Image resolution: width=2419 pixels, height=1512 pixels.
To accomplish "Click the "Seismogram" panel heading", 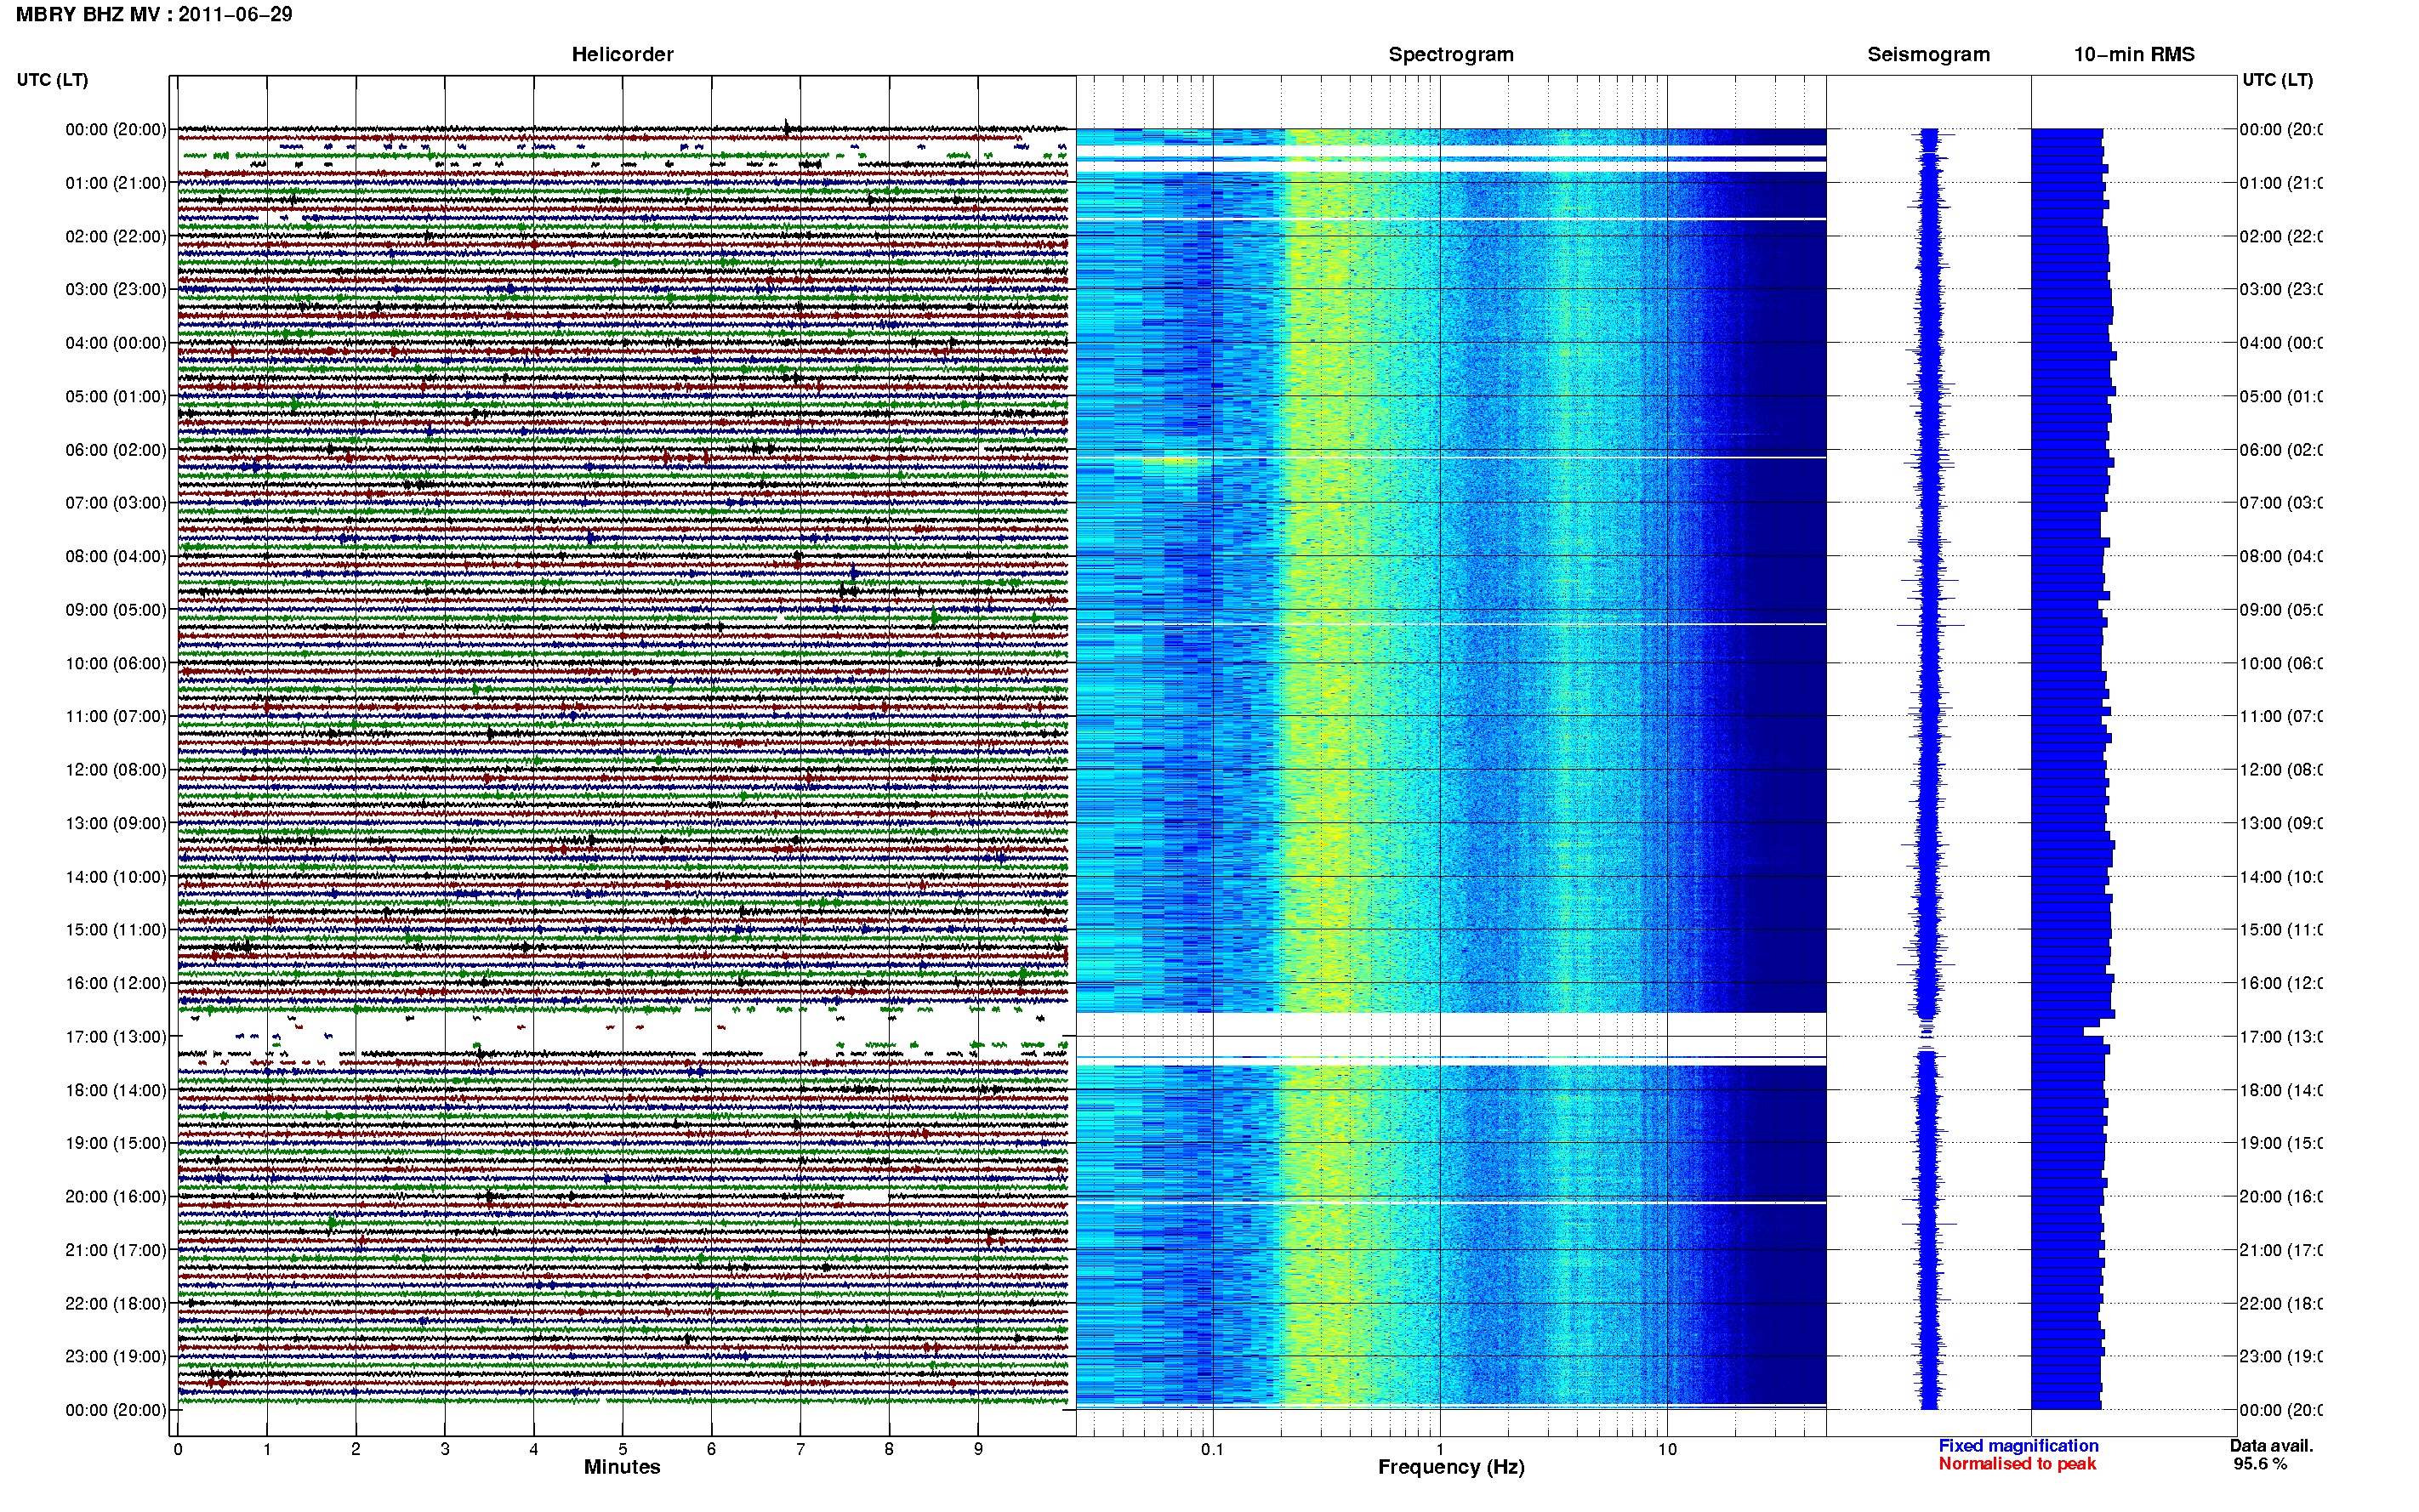I will [1928, 54].
